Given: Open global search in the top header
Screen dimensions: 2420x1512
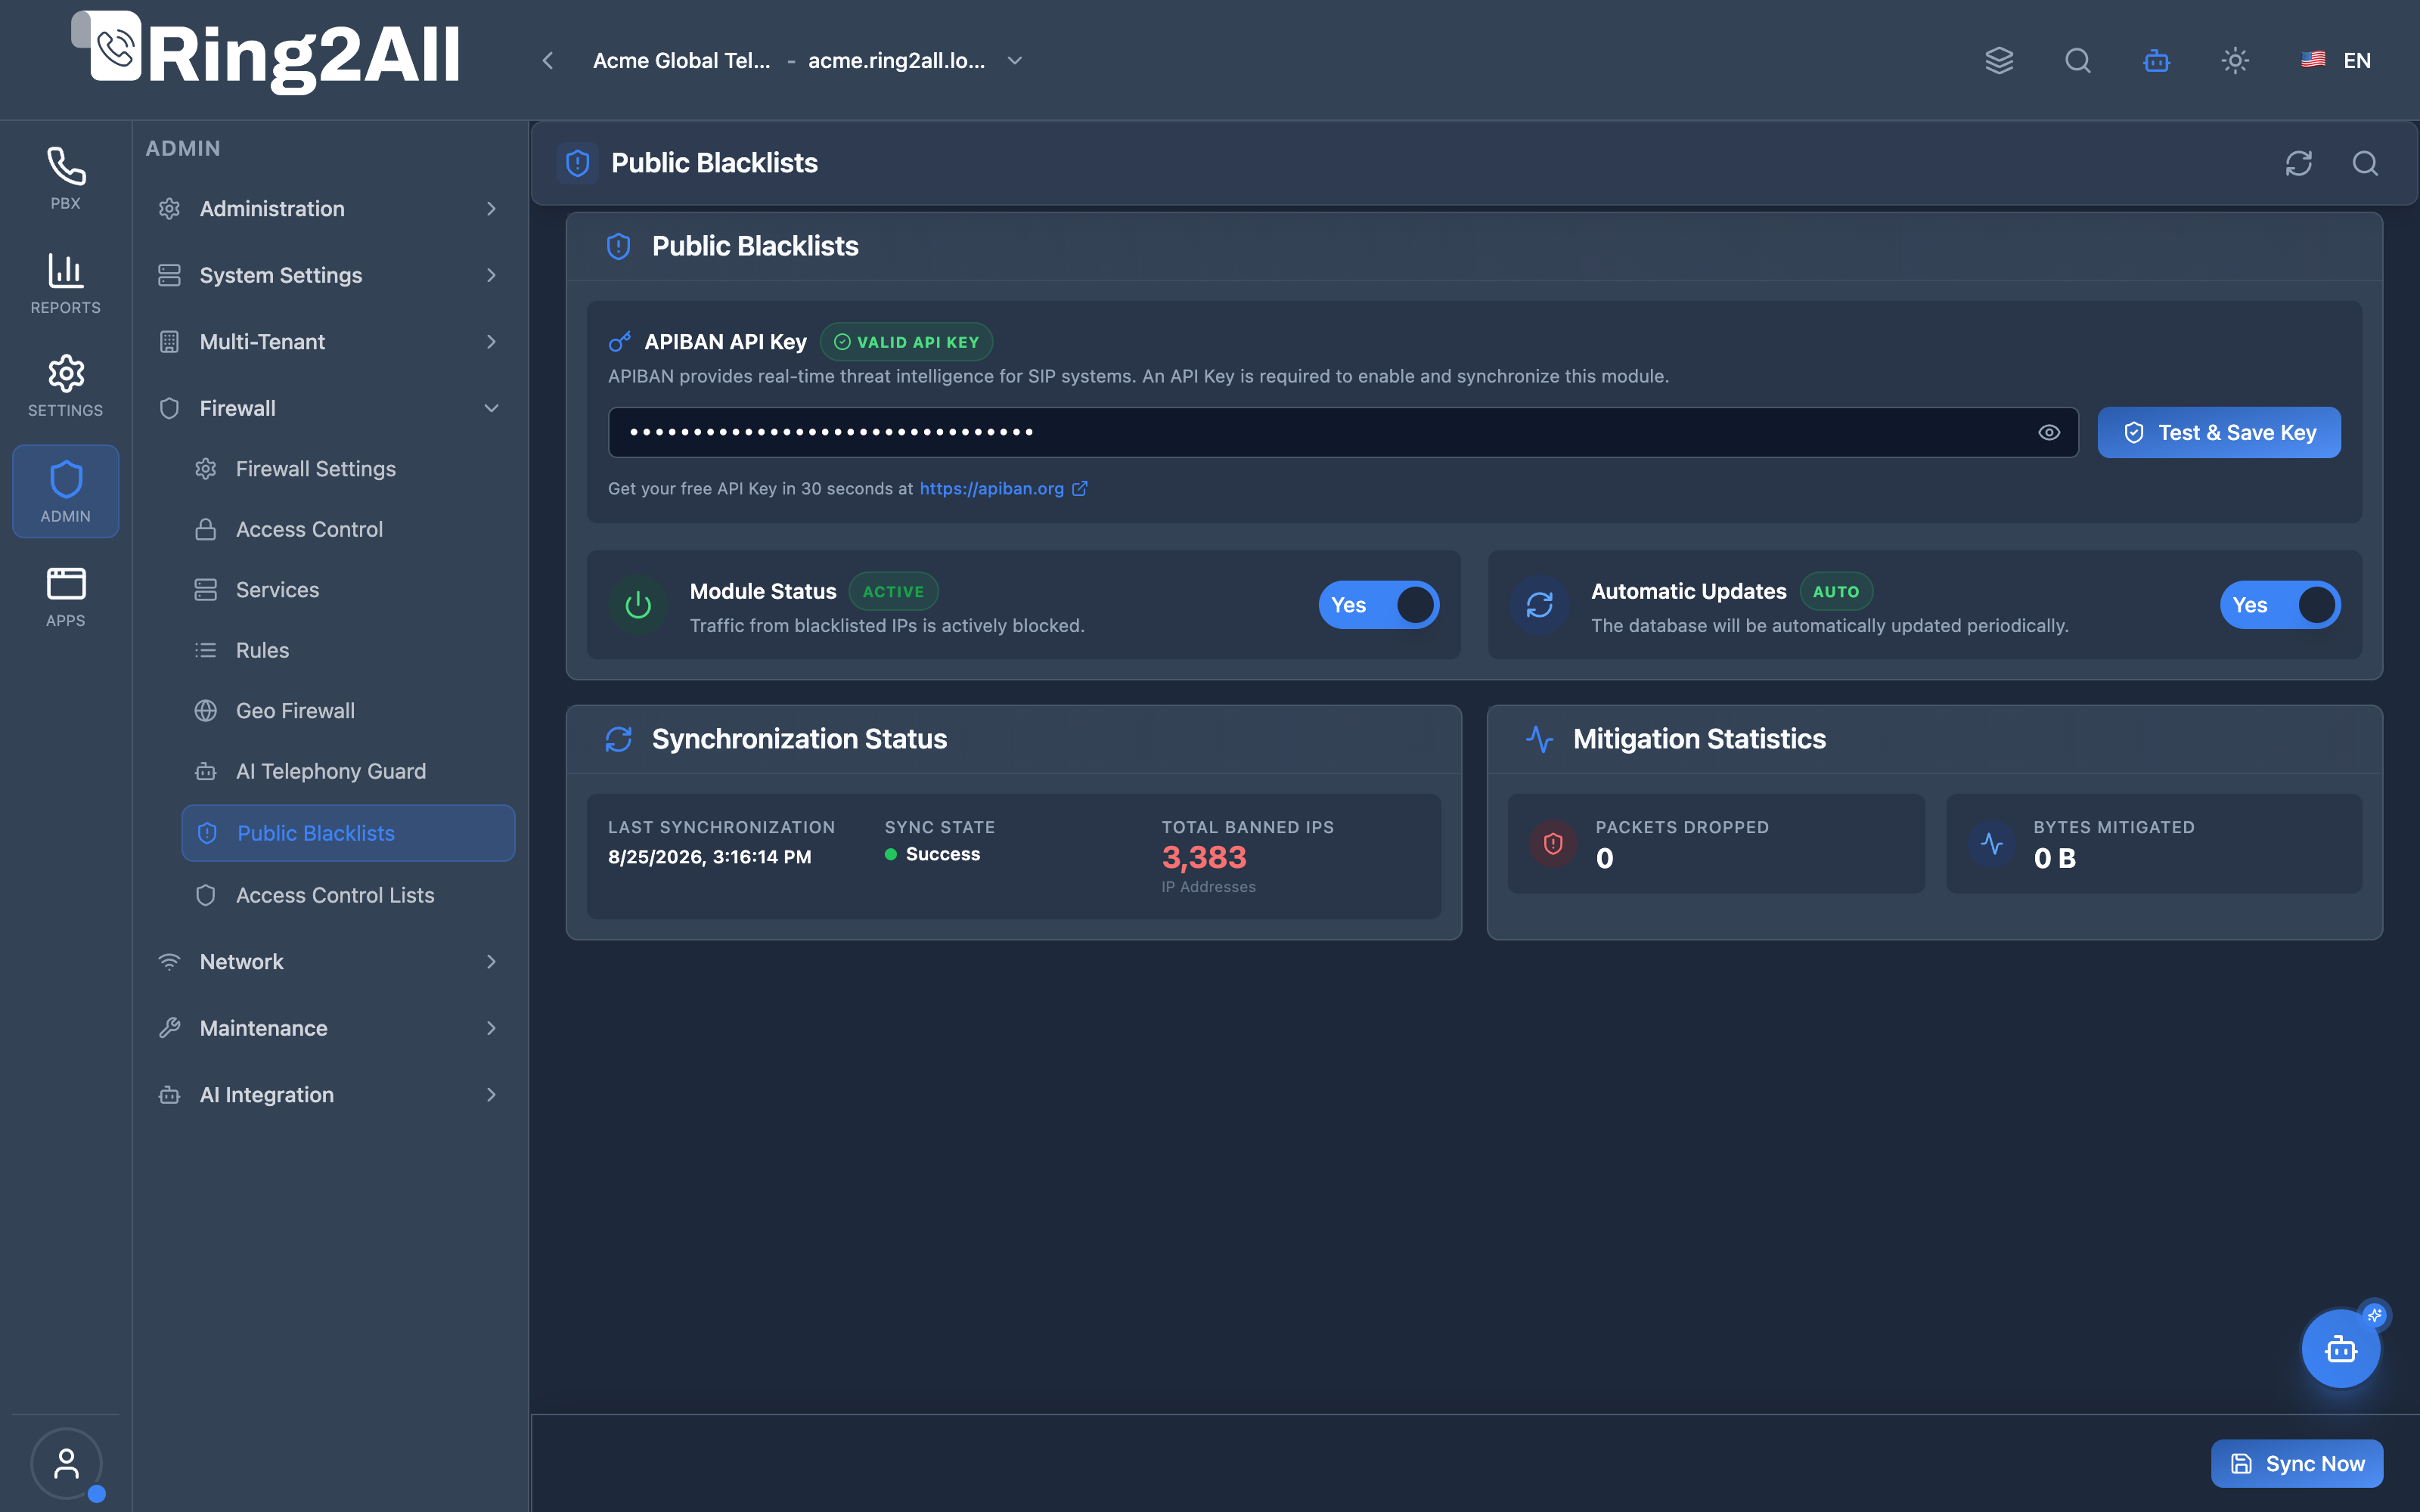Looking at the screenshot, I should pos(2078,60).
